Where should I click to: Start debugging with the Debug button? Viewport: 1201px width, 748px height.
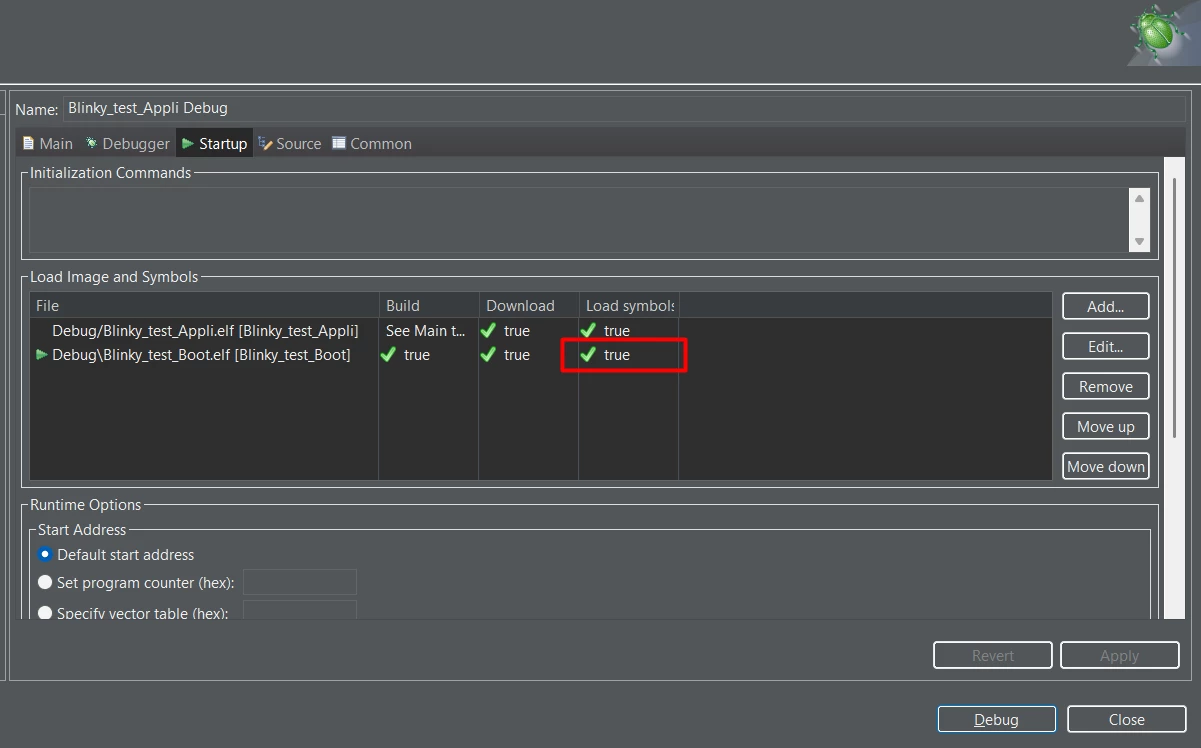point(996,719)
